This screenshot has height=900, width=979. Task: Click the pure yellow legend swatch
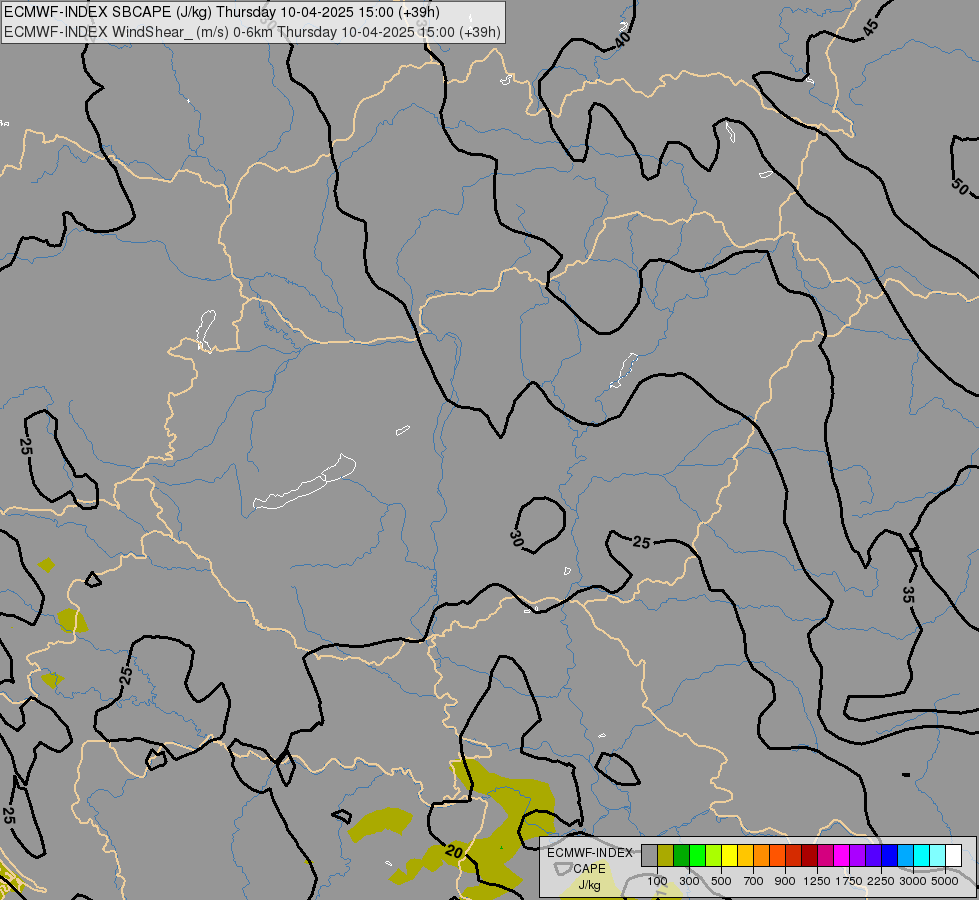pos(729,856)
